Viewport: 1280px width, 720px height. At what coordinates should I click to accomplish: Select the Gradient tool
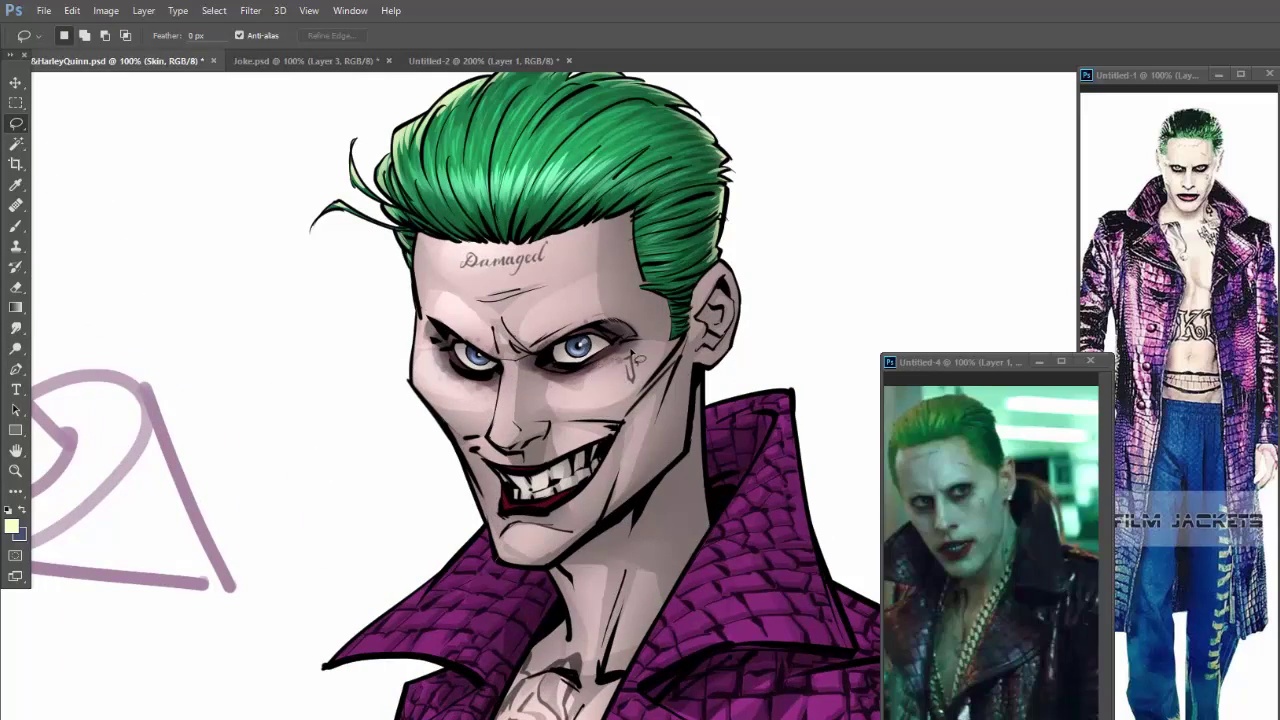(16, 308)
